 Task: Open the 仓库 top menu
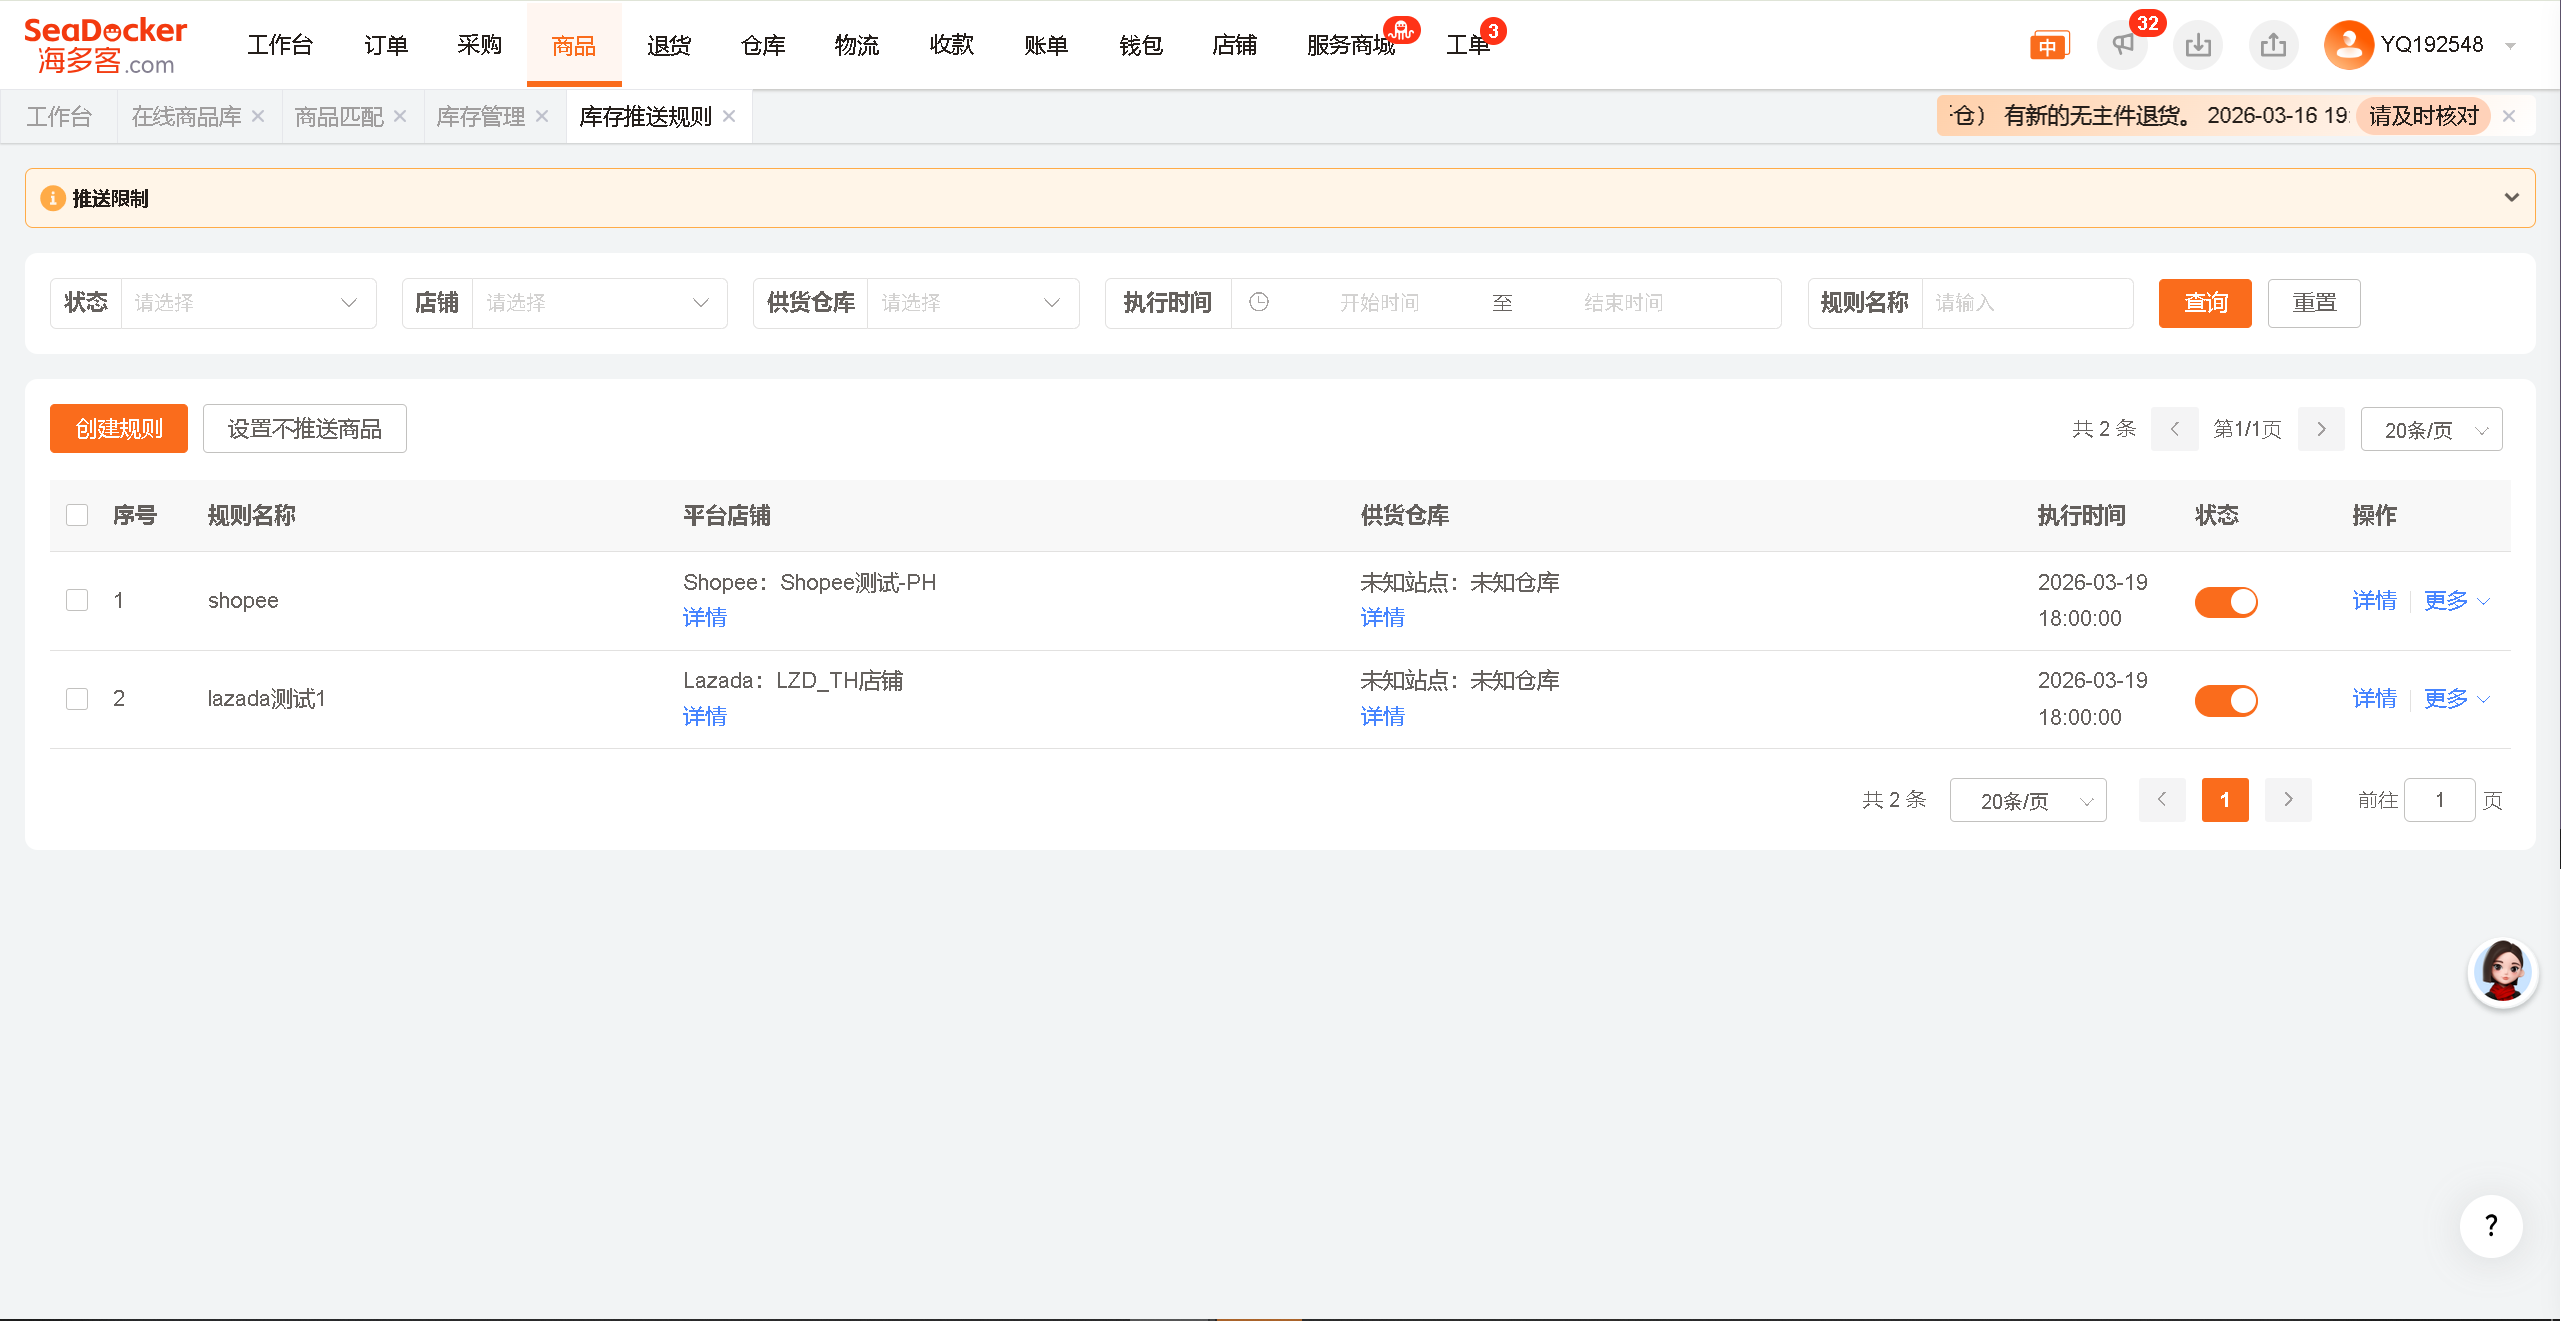click(x=763, y=45)
